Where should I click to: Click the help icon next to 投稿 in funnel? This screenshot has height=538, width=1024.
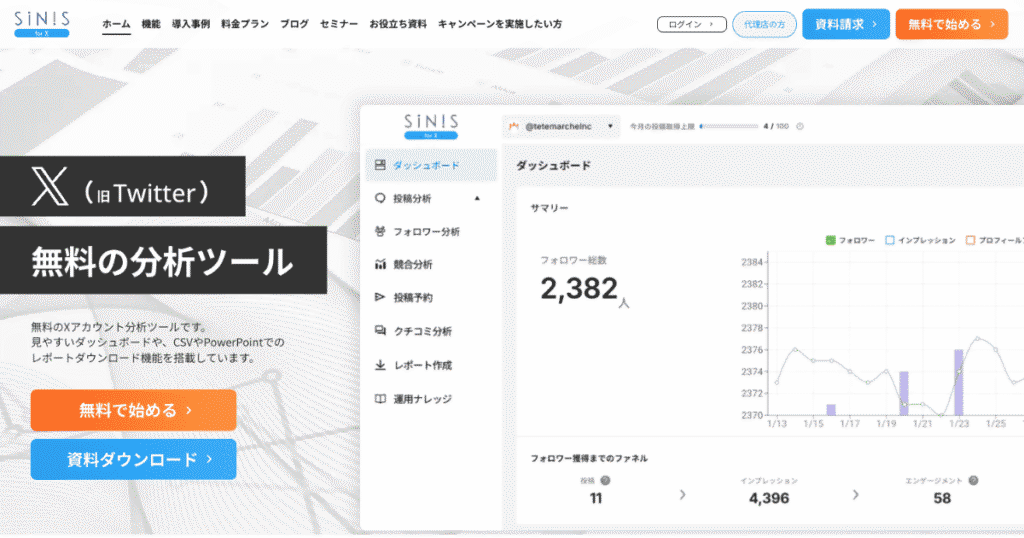605,481
